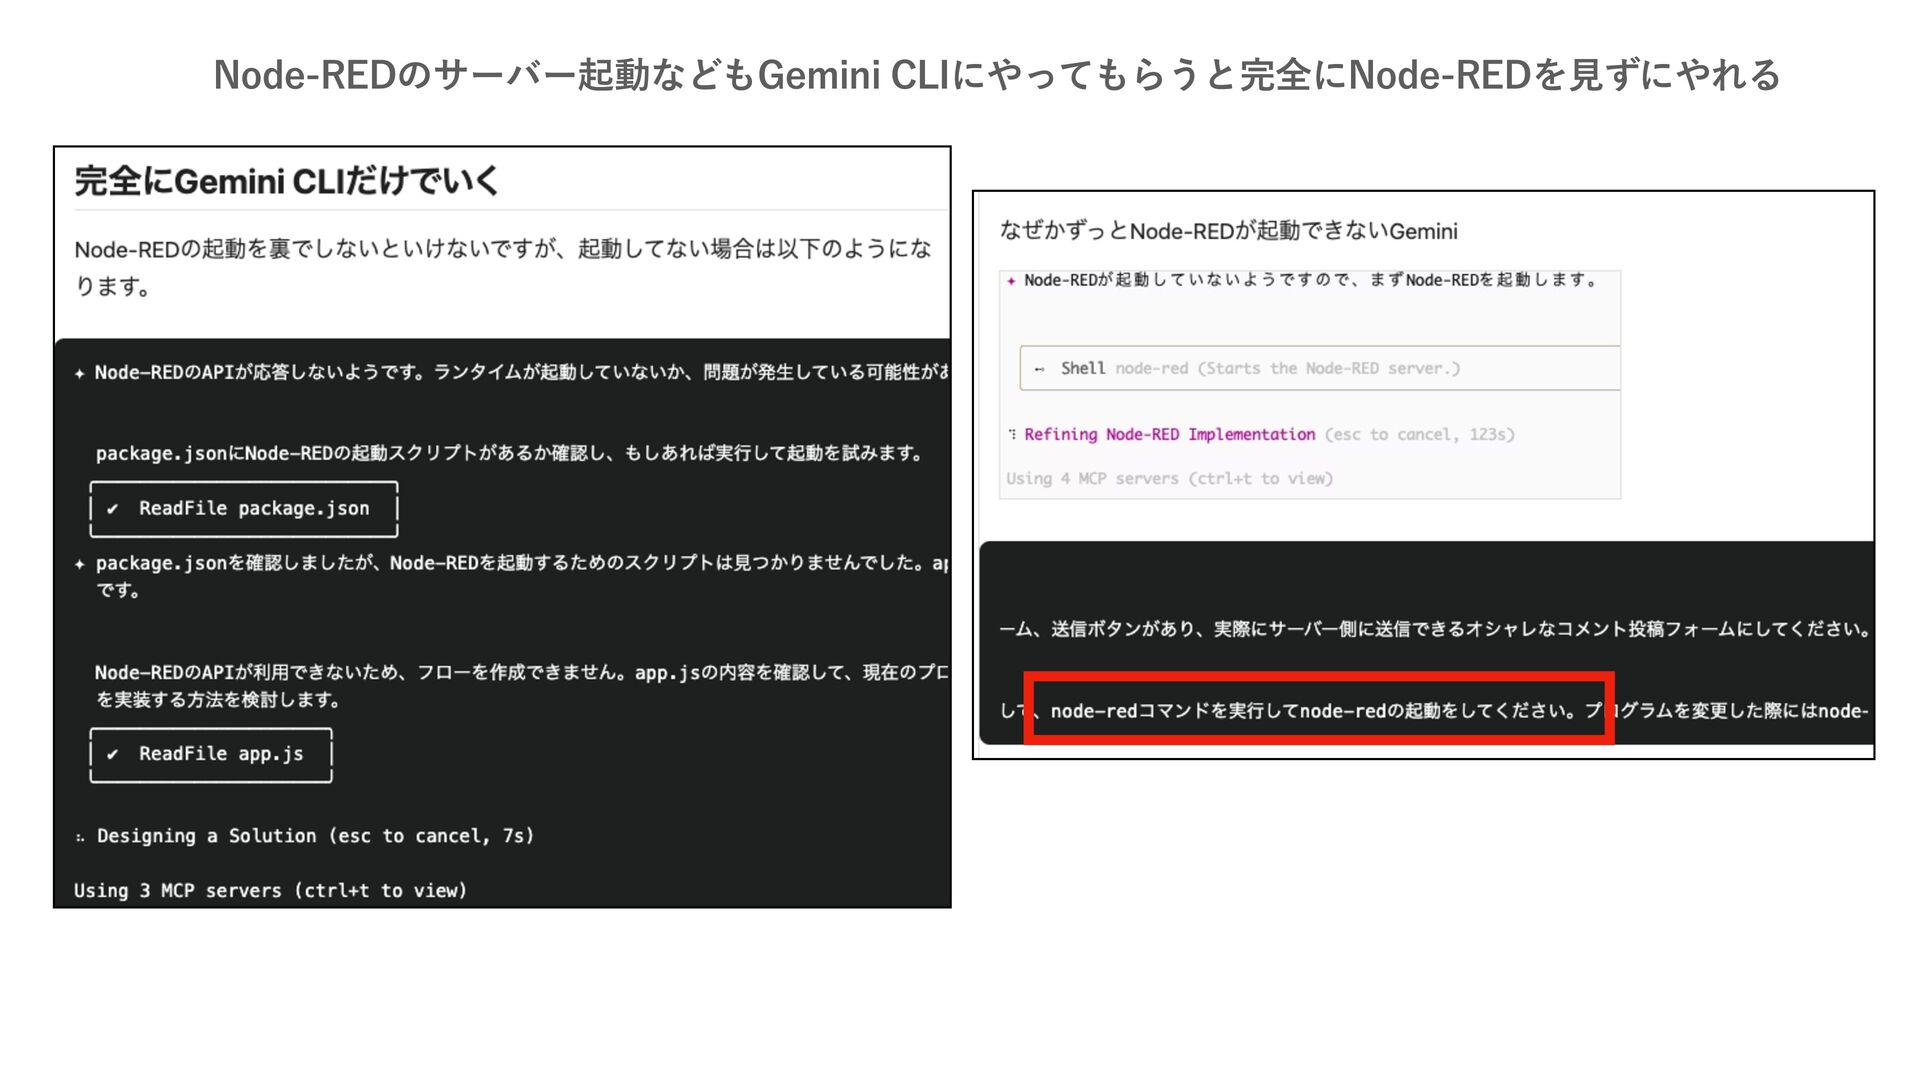
Task: Click the paragraph starting 'Node-REDの起動を裏で'
Action: 503,267
